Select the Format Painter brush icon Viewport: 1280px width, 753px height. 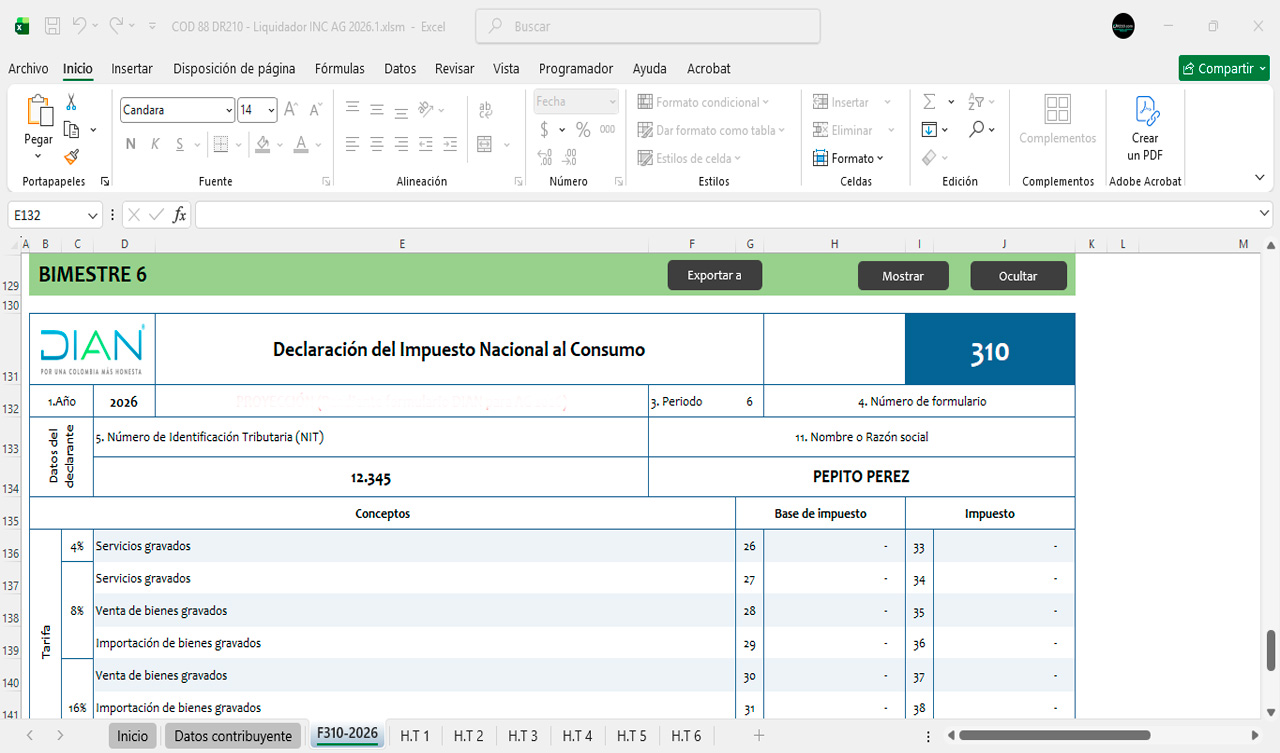point(71,157)
